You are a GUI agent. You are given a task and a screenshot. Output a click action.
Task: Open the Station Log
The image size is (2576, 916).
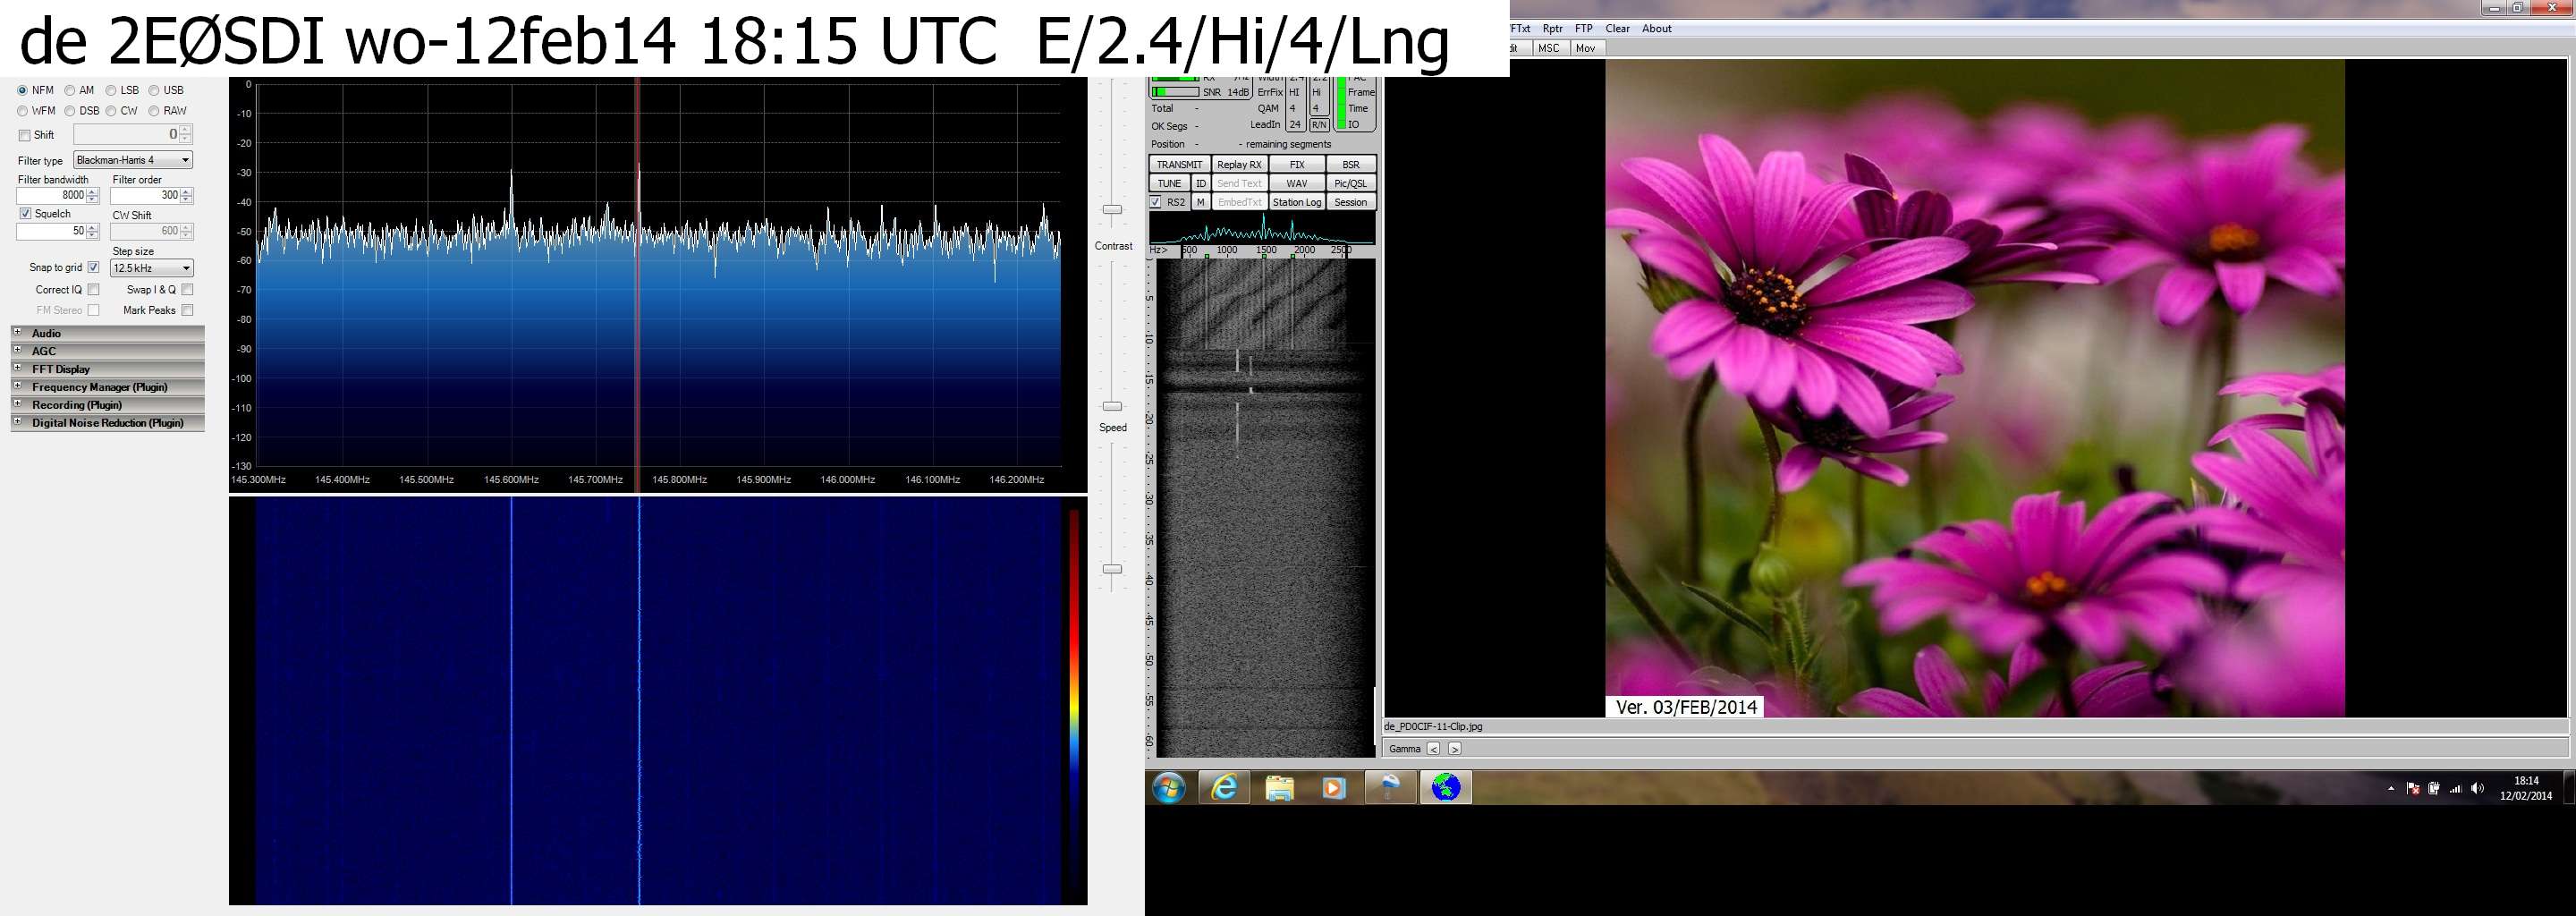coord(1297,203)
